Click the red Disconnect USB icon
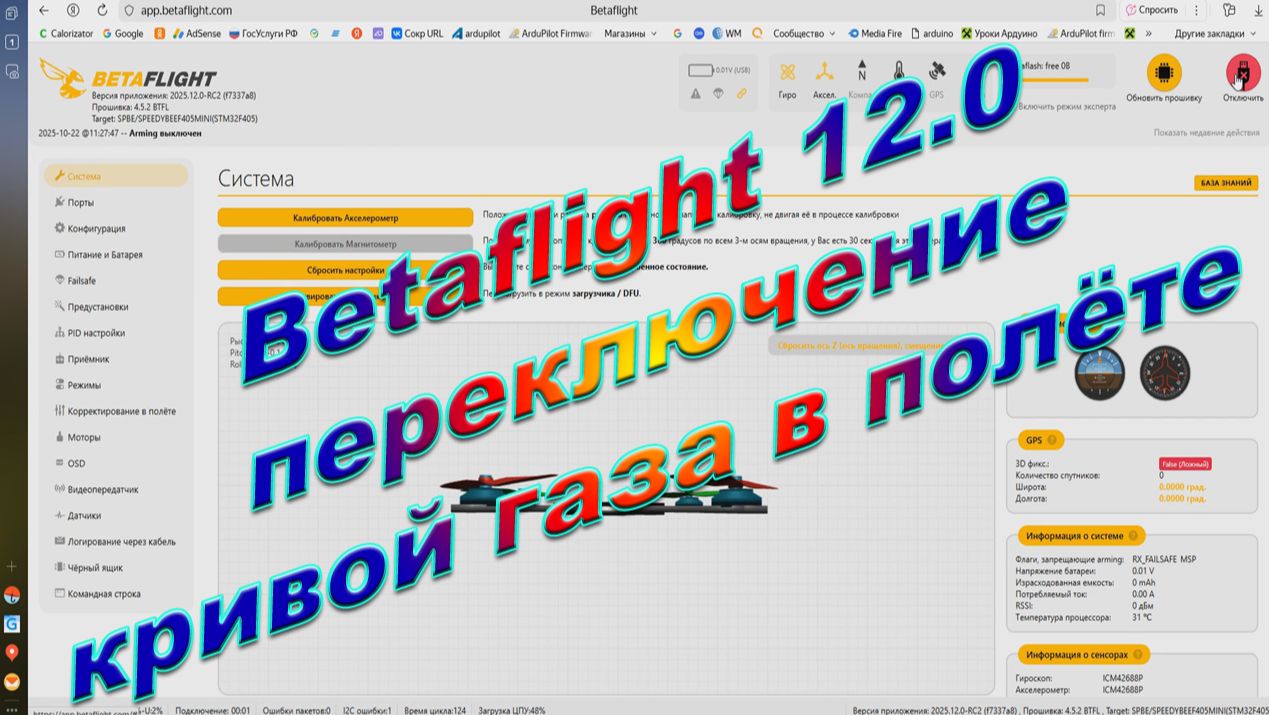Image resolution: width=1270 pixels, height=715 pixels. click(x=1242, y=73)
